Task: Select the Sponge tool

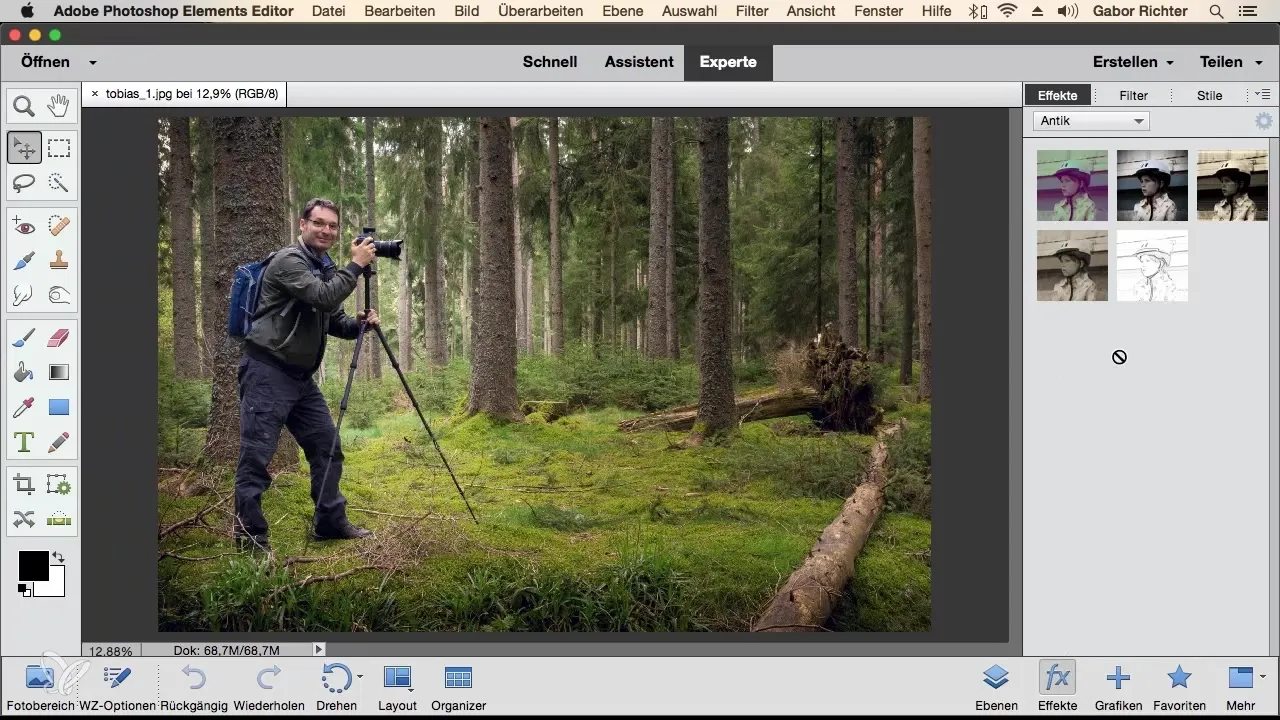Action: pos(59,295)
